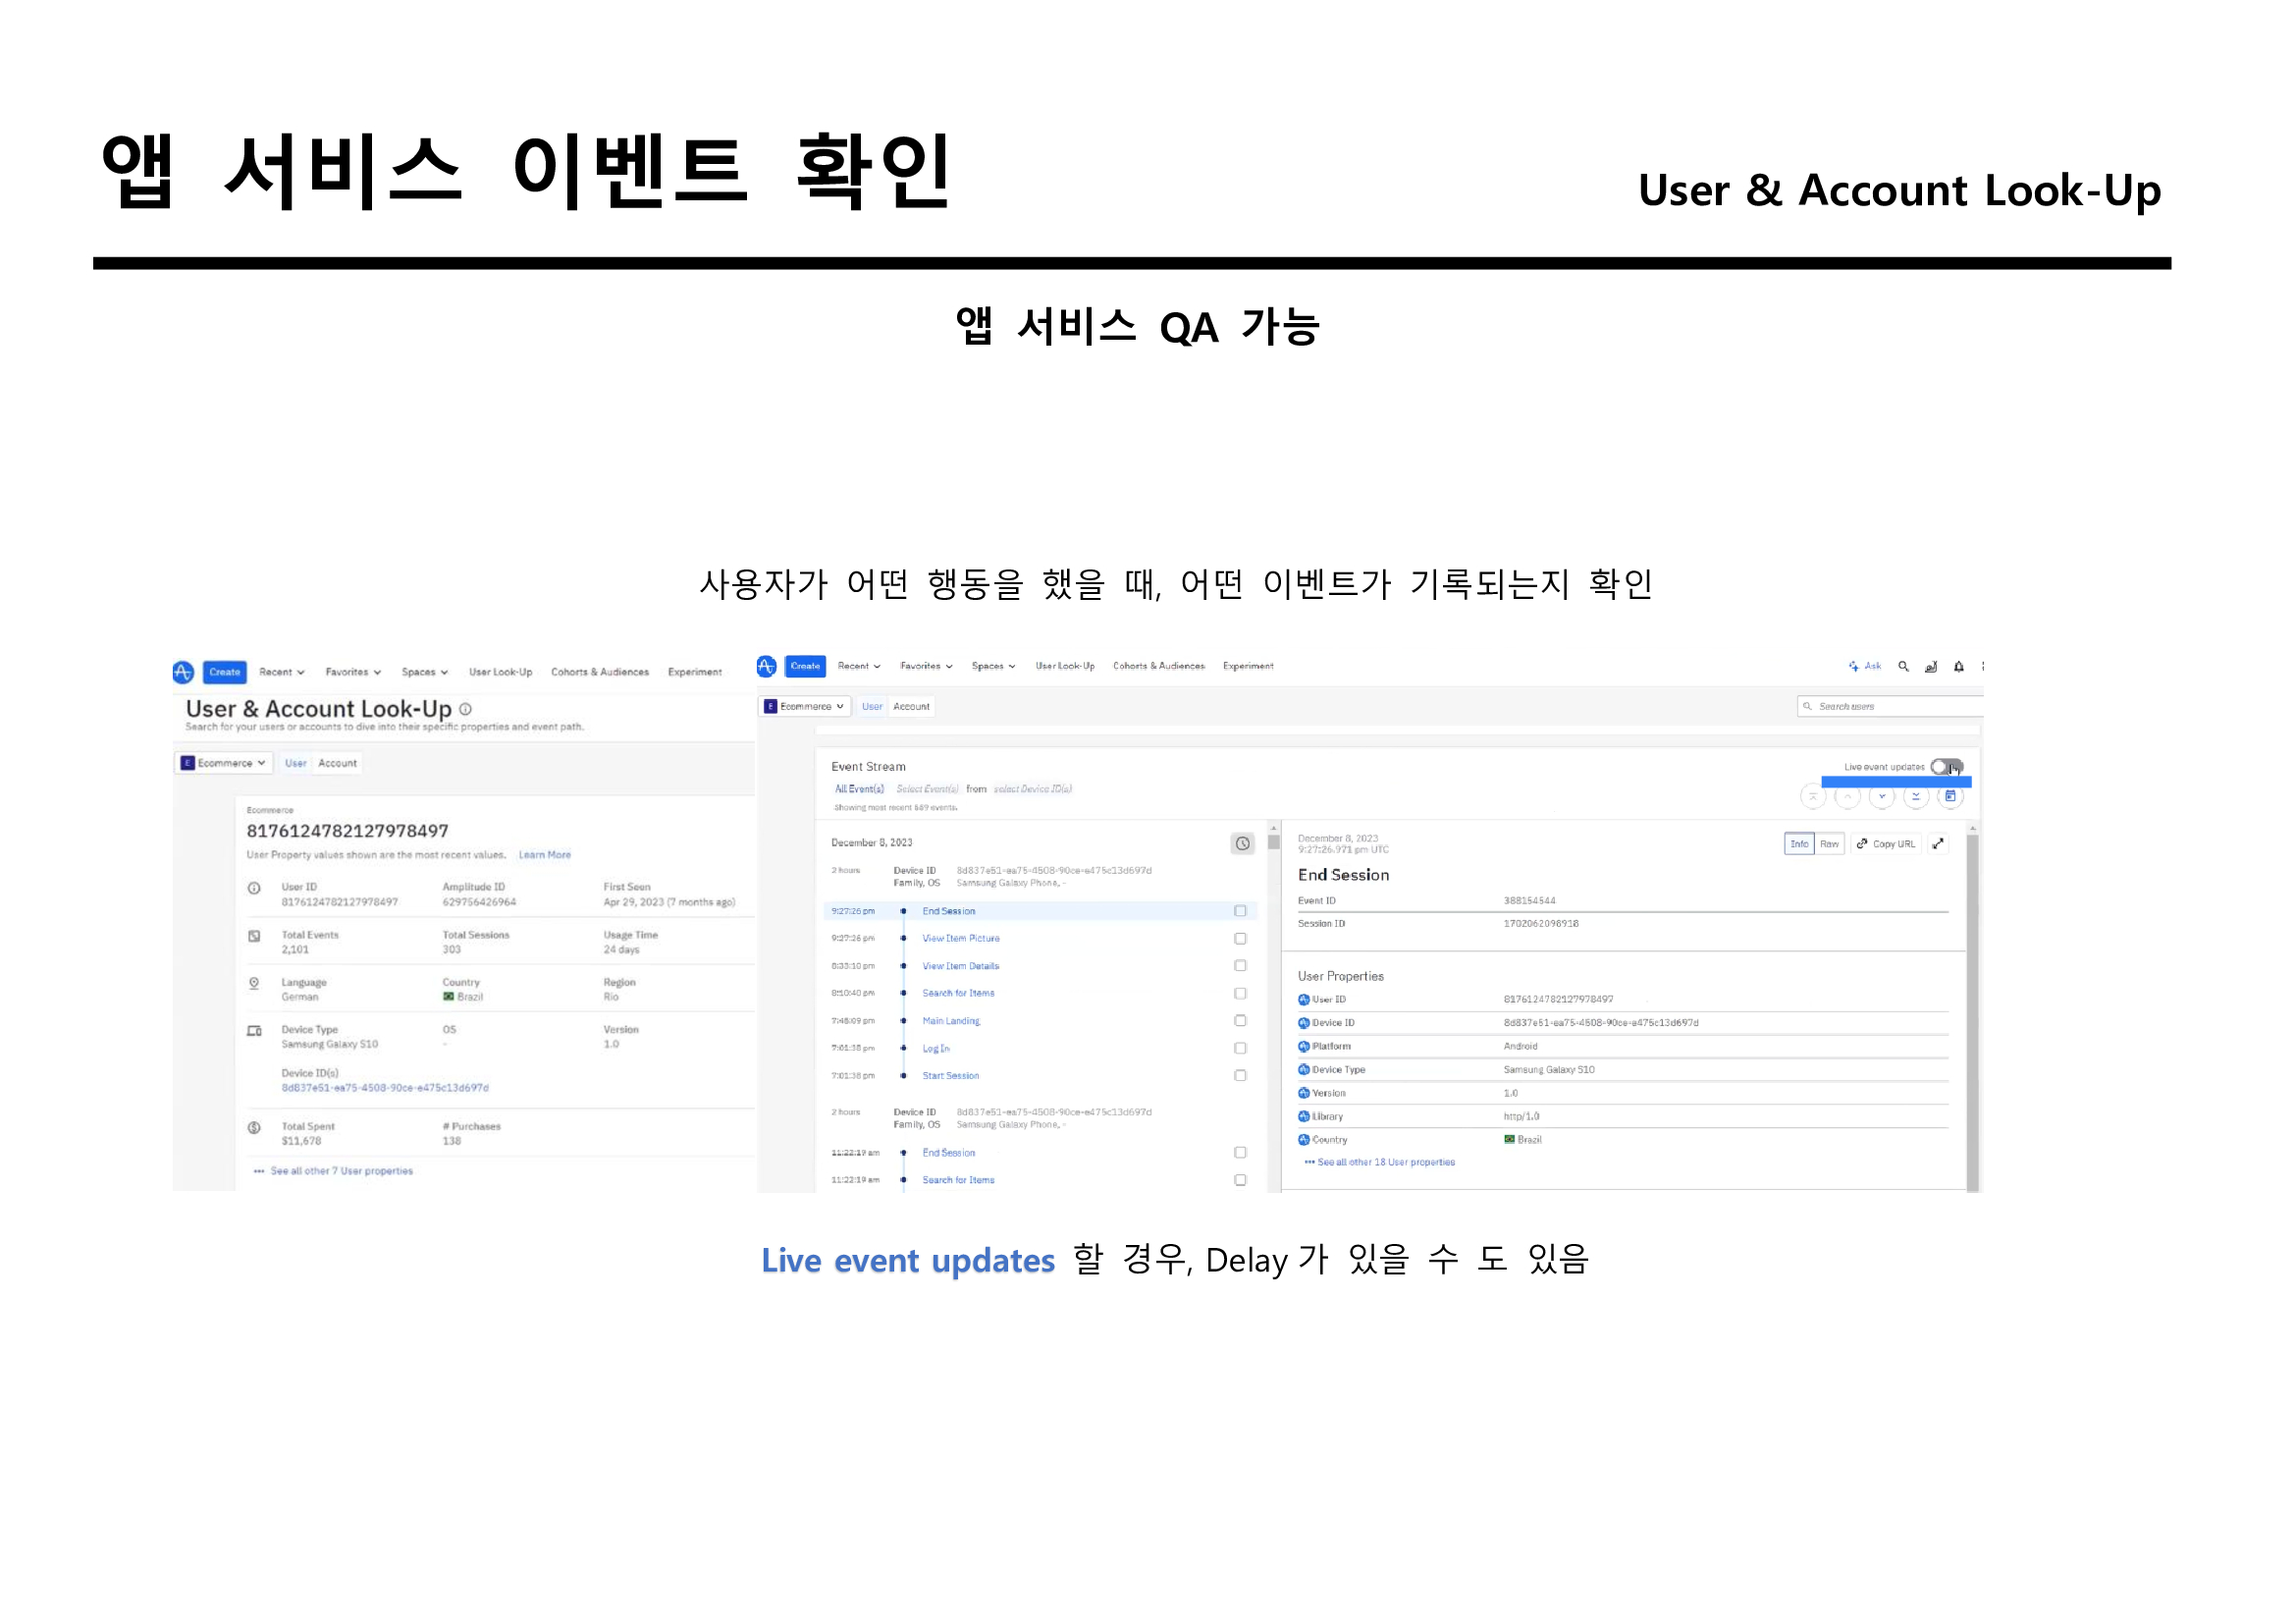Jump to the oldest event with the double-down arrow
Image resolution: width=2296 pixels, height=1624 pixels.
click(1916, 797)
